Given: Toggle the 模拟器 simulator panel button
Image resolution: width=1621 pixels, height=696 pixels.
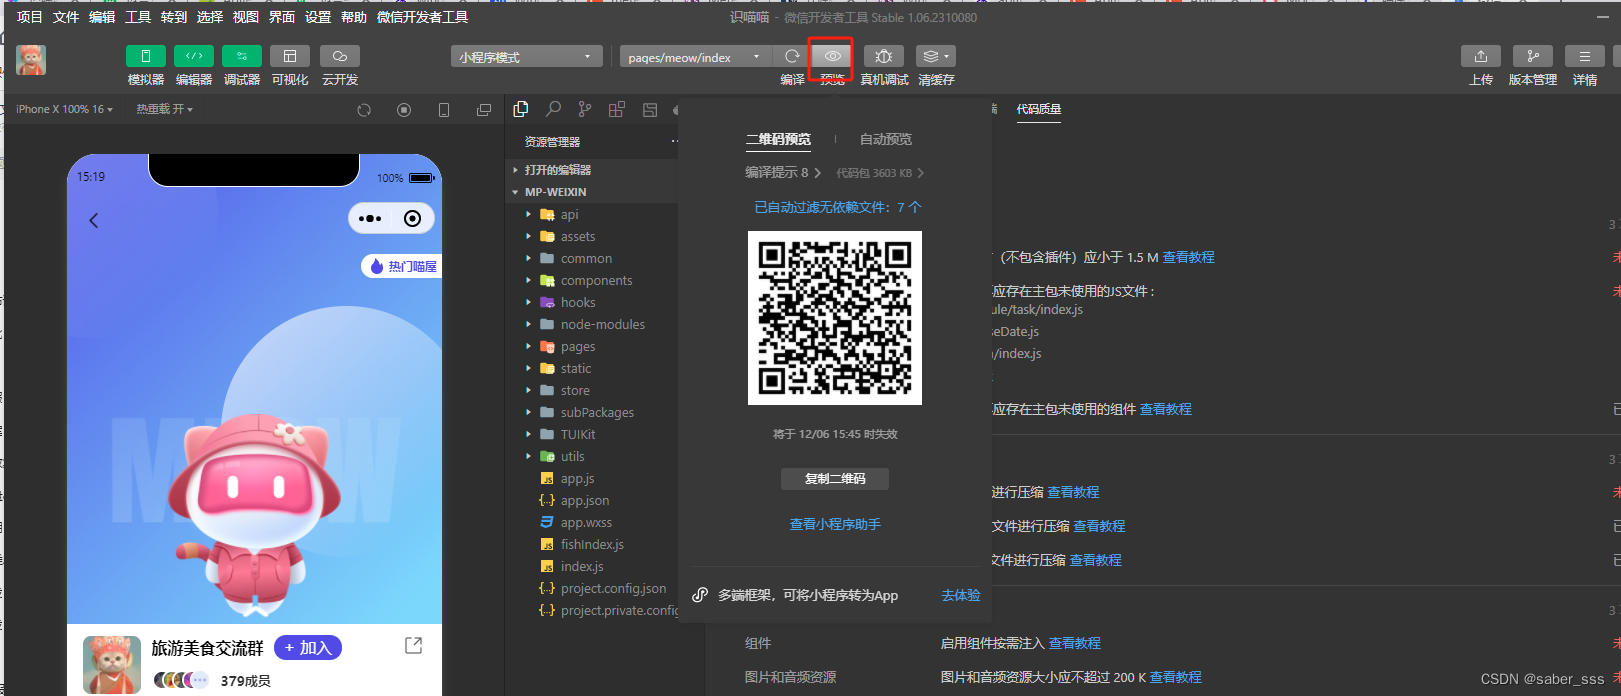Looking at the screenshot, I should tap(146, 56).
